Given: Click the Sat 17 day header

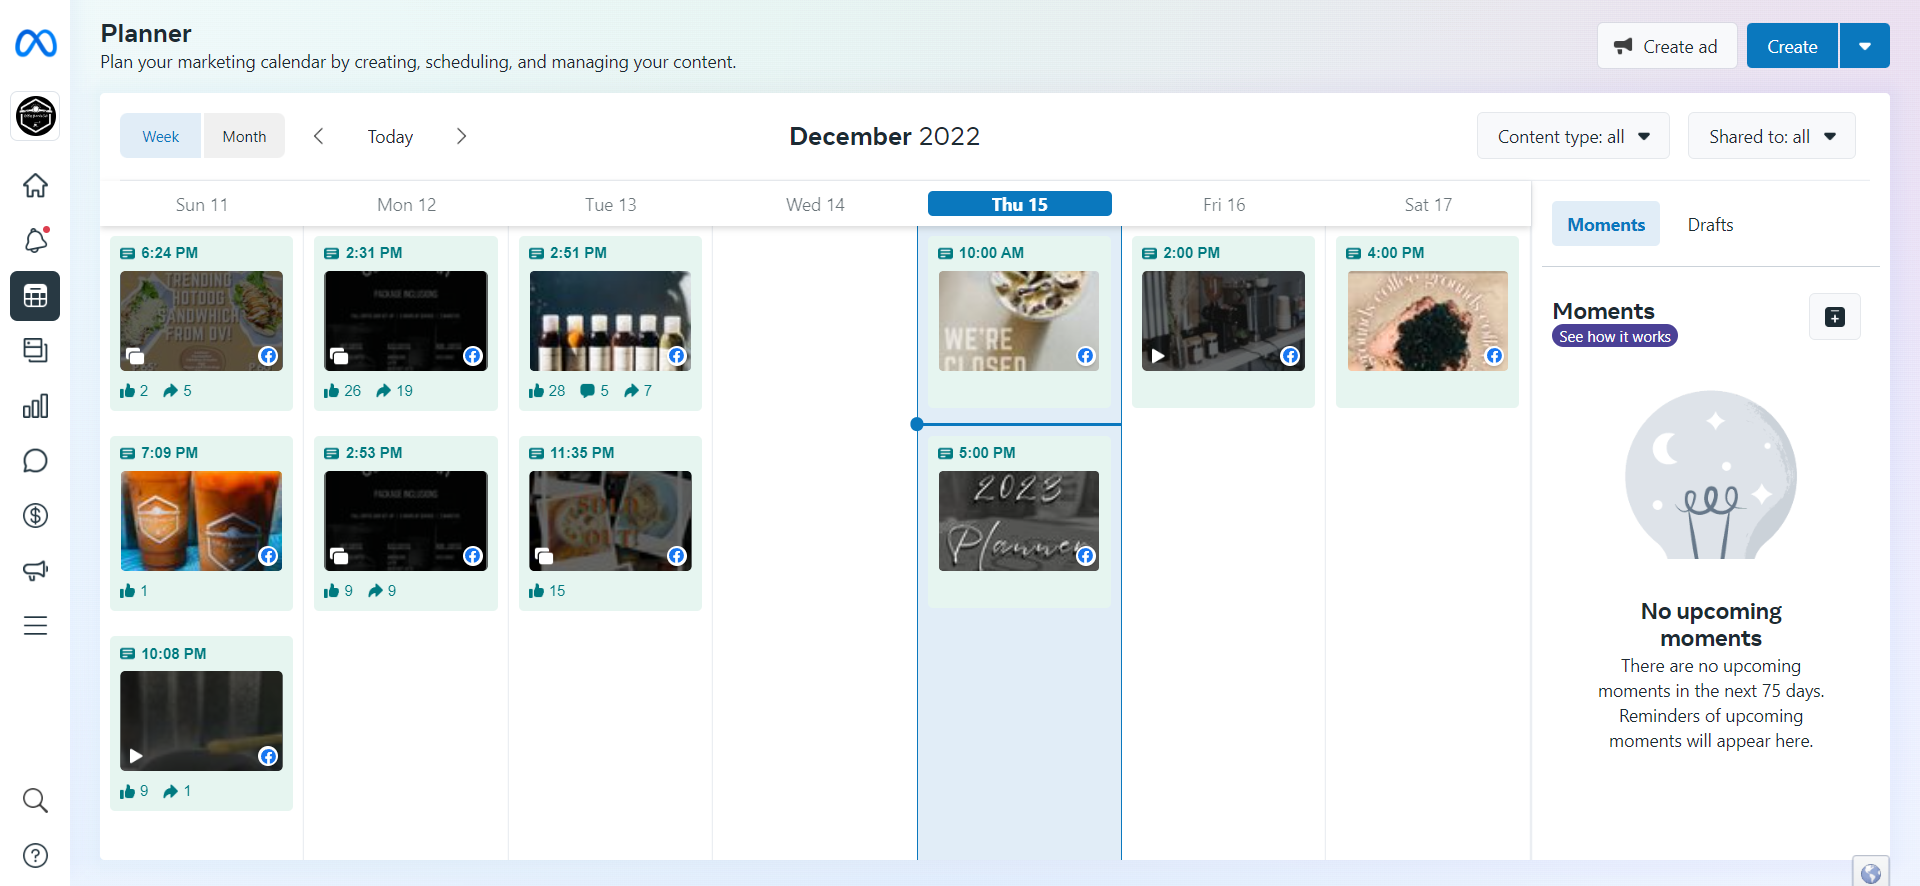Looking at the screenshot, I should coord(1428,205).
